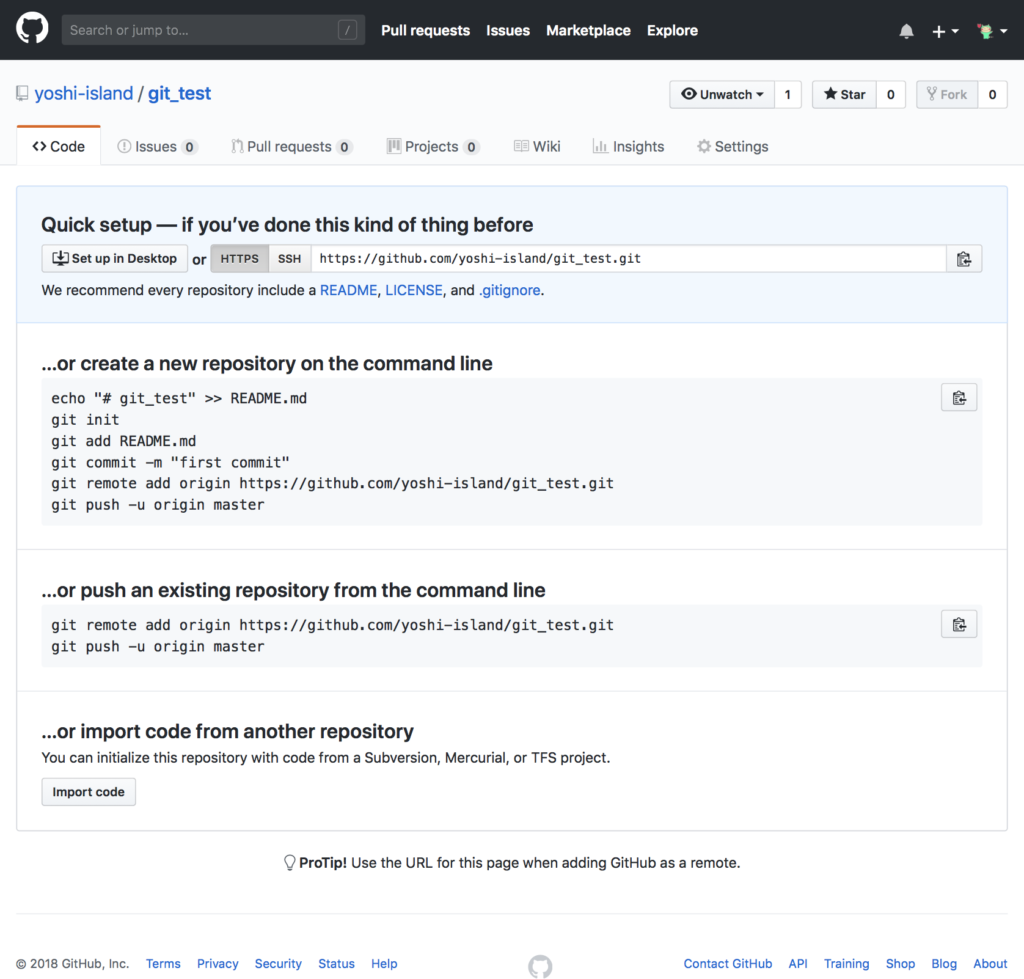Go to Pull requests in top navigation
The height and width of the screenshot is (979, 1024).
(425, 31)
